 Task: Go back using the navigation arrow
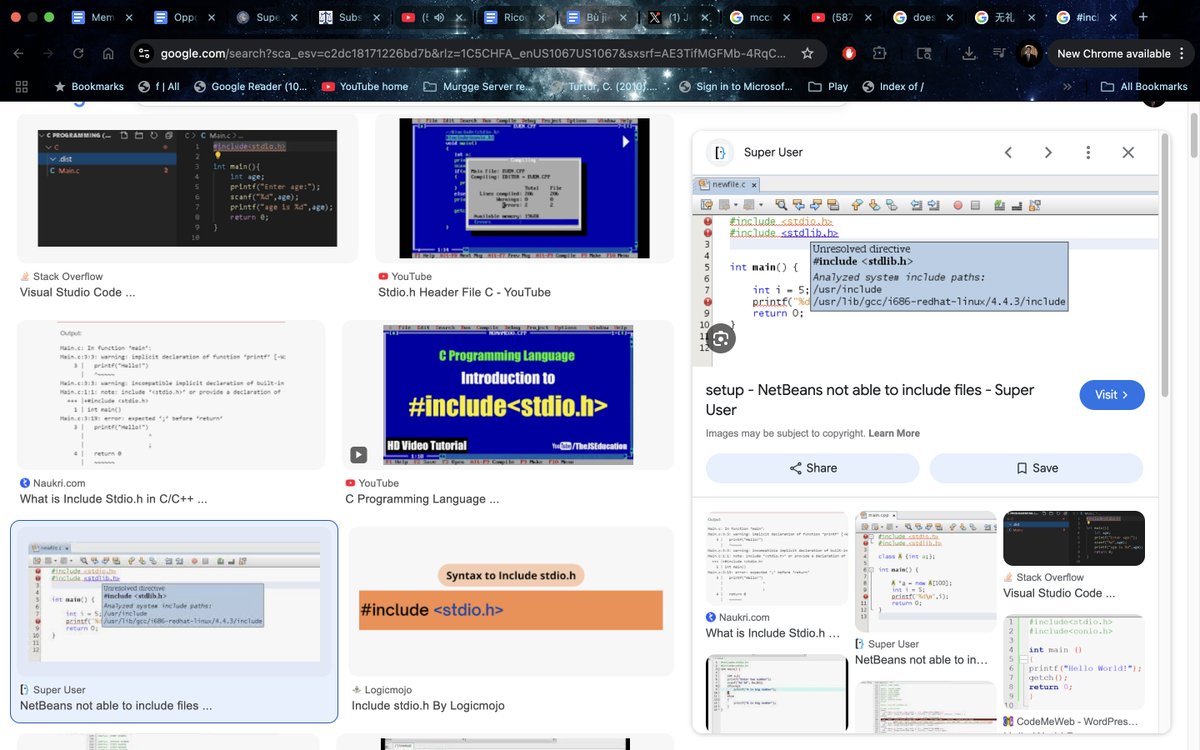click(20, 53)
